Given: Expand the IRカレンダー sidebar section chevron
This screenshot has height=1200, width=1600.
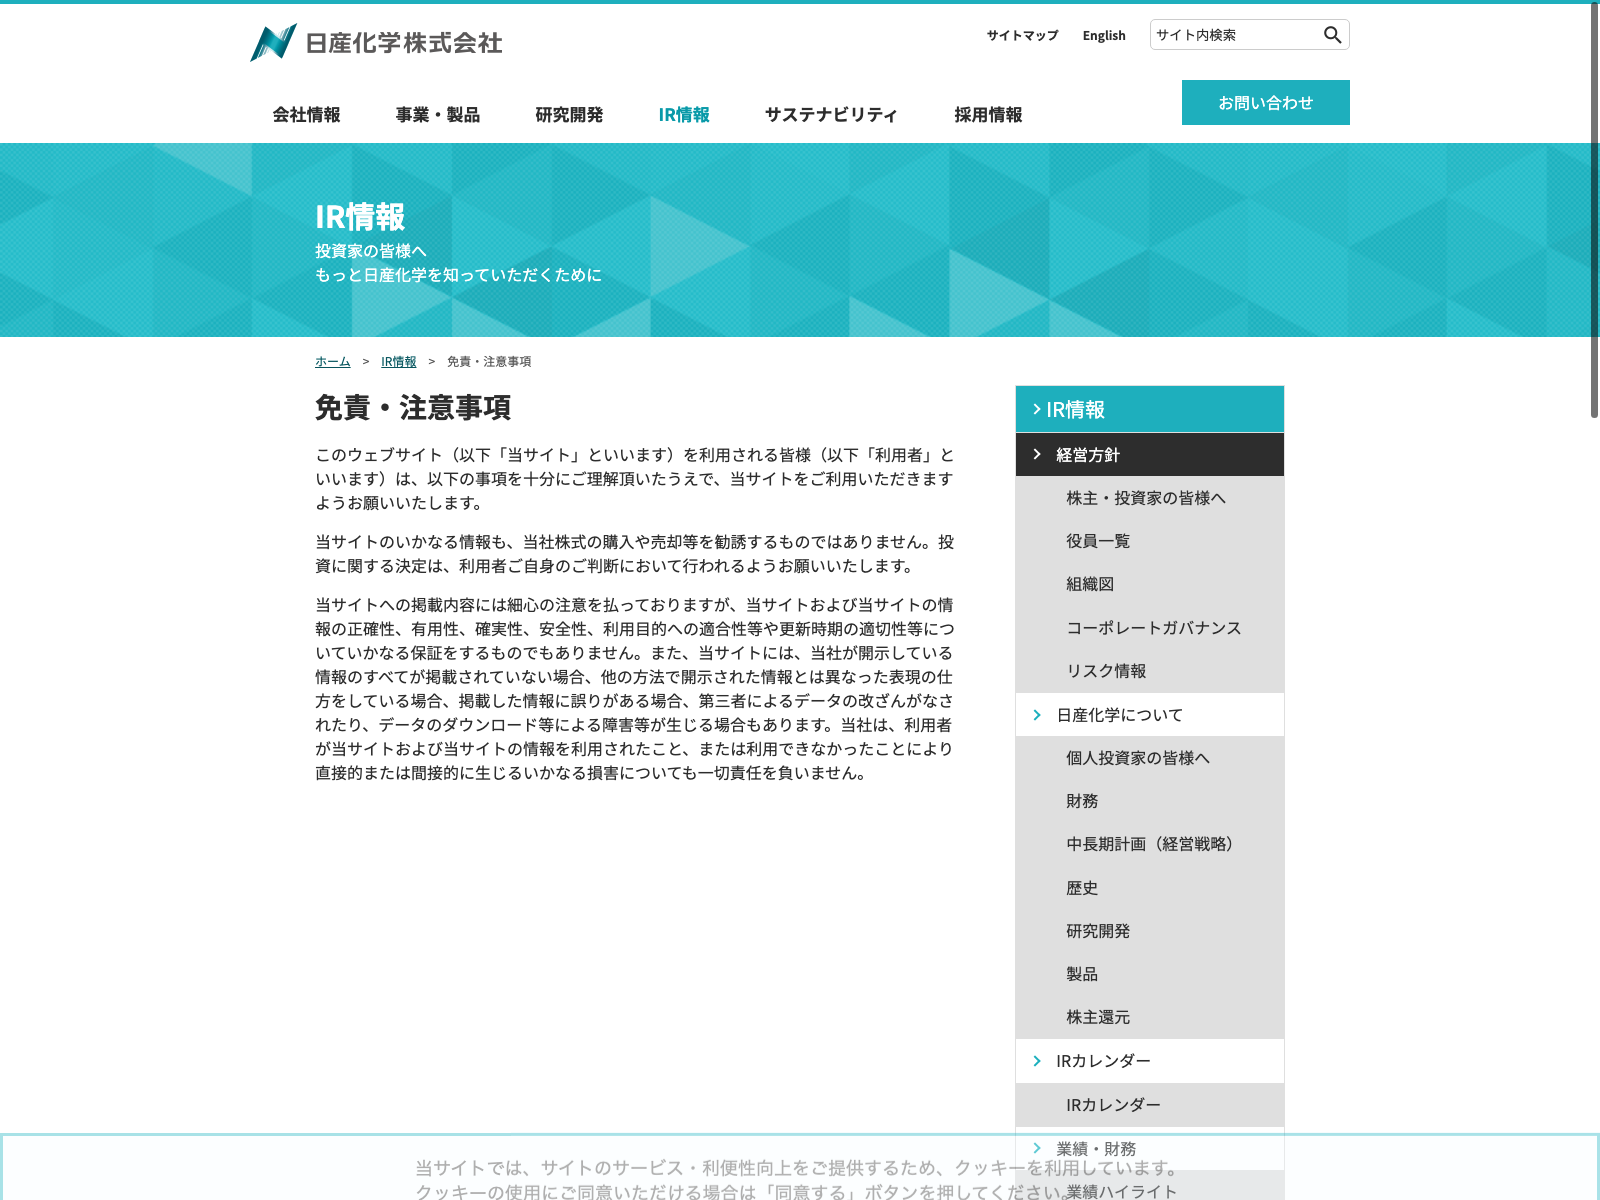Looking at the screenshot, I should [1036, 1061].
